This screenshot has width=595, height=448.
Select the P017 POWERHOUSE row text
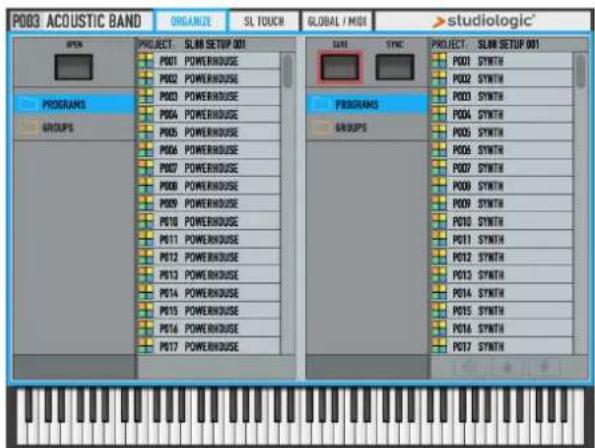tap(199, 346)
